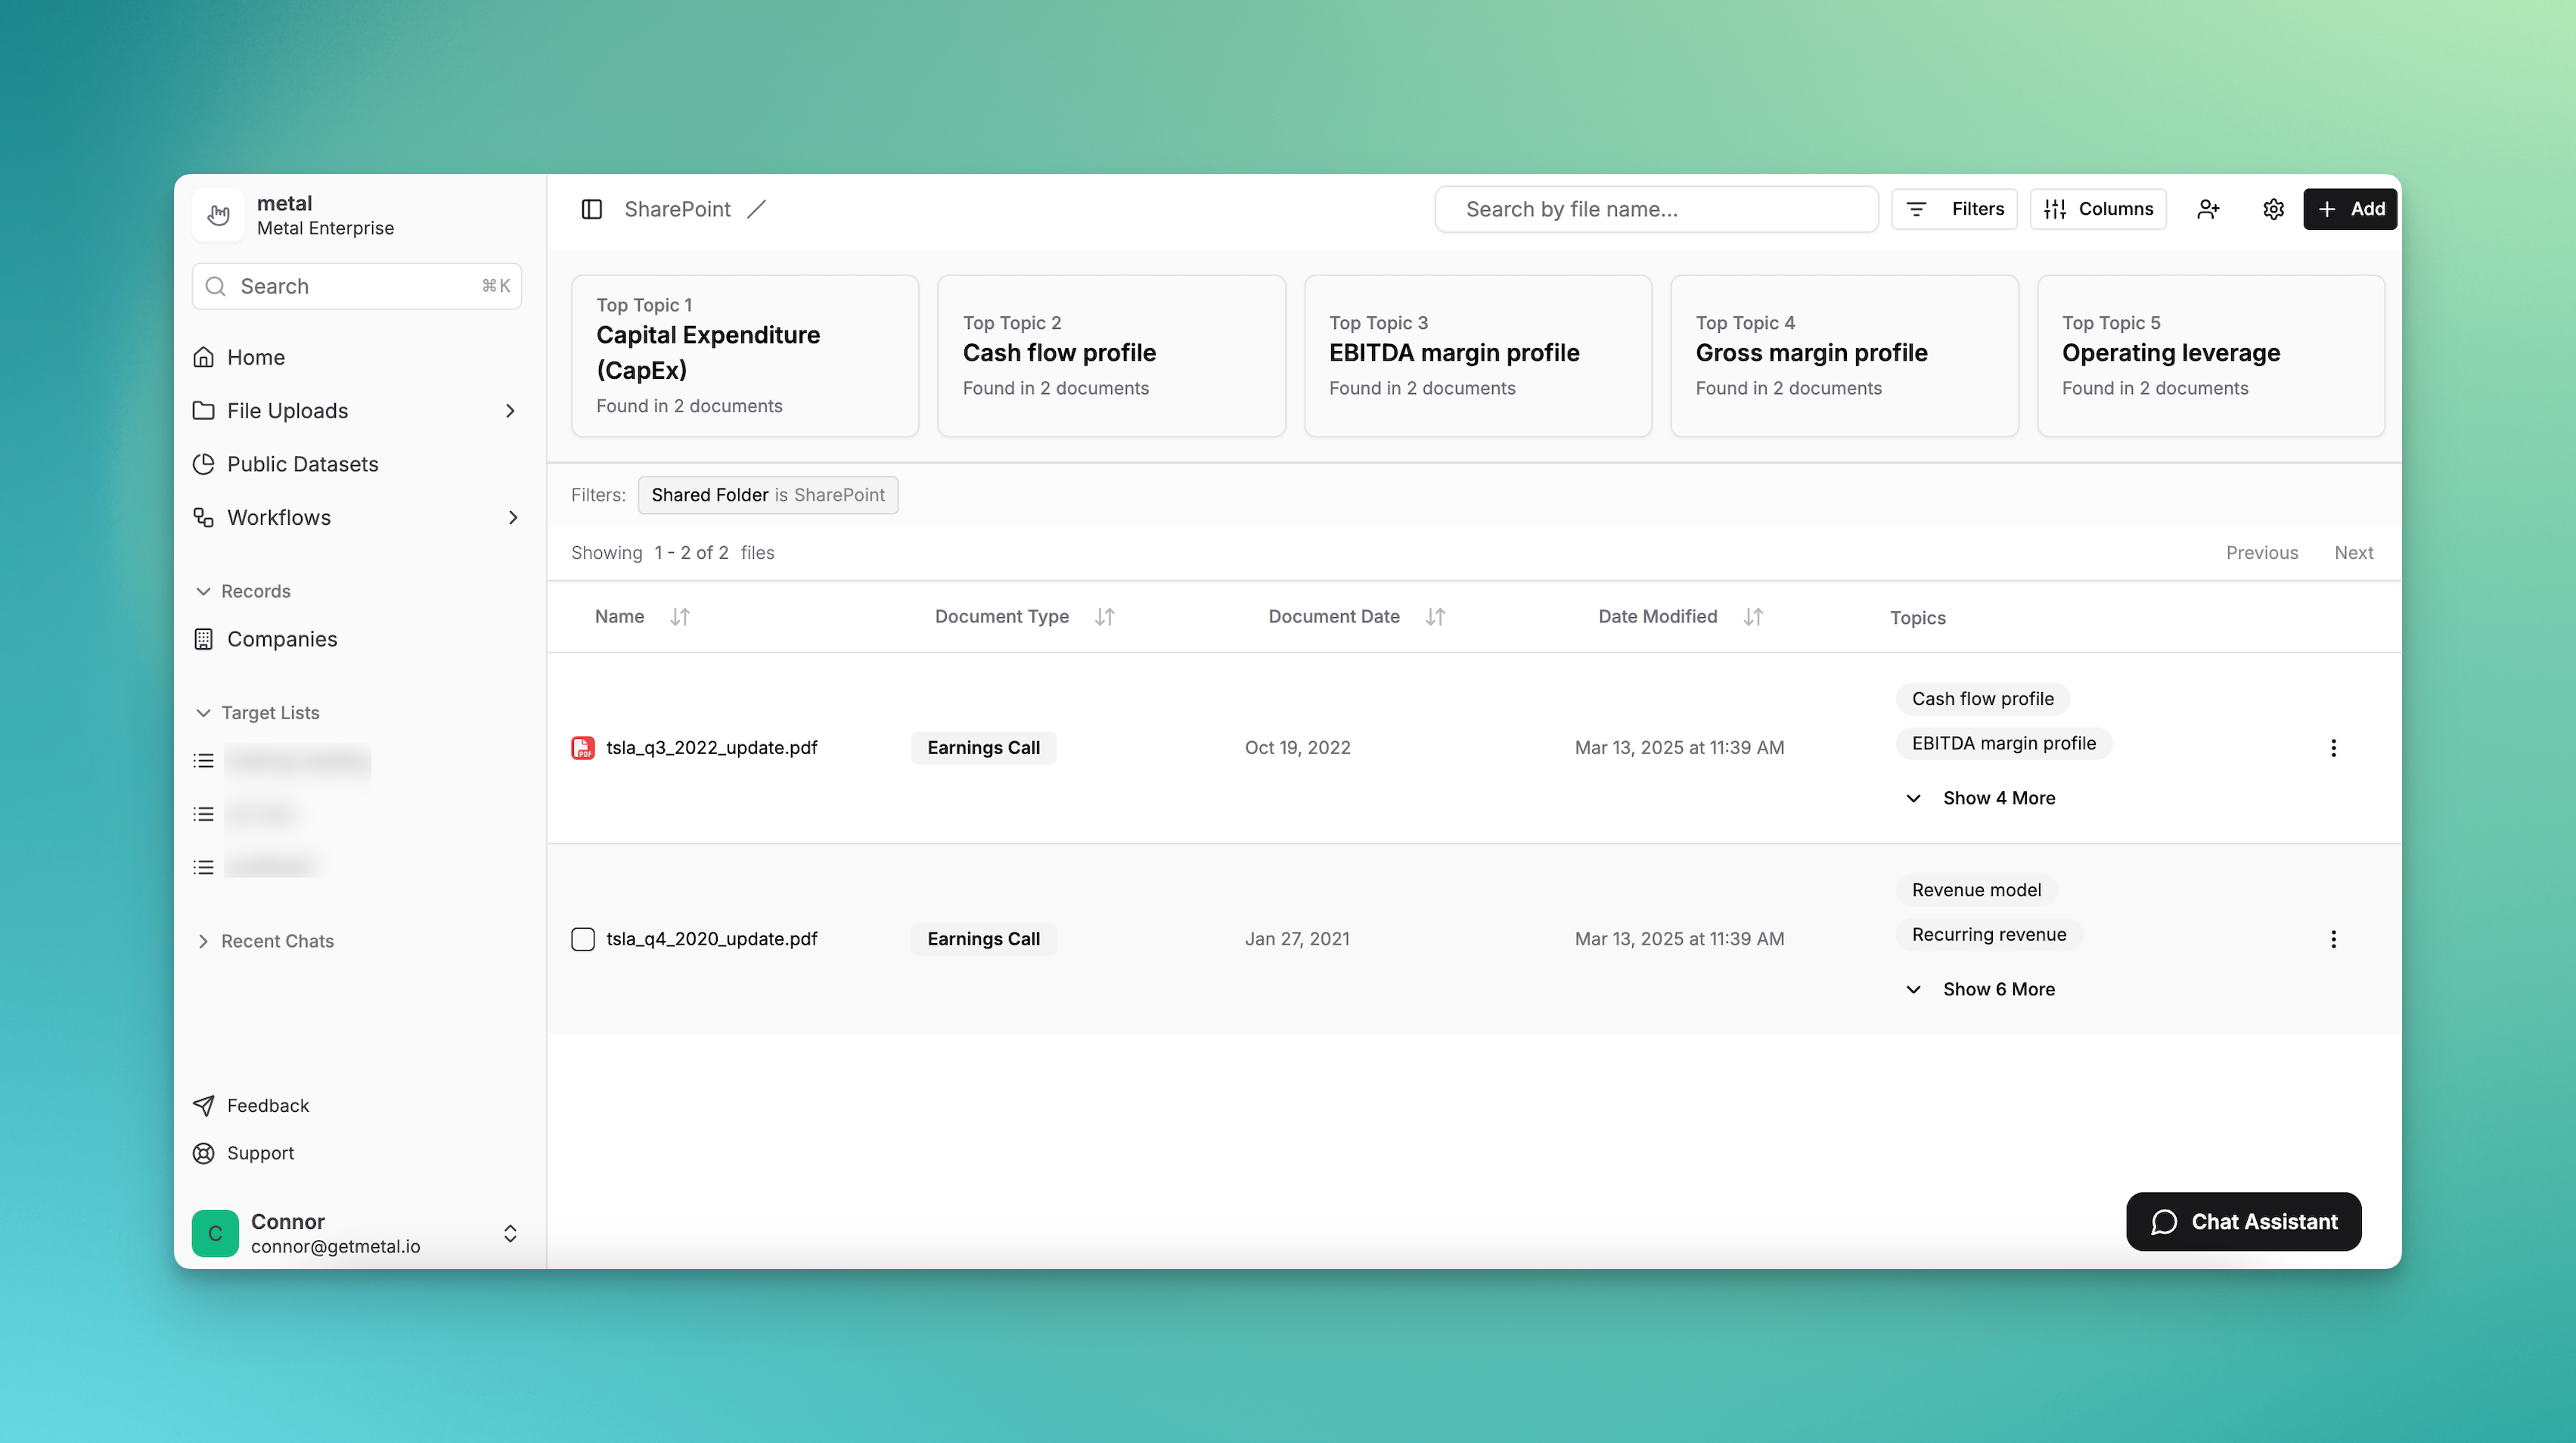Click the Add button
Viewport: 2576px width, 1443px height.
click(x=2349, y=209)
